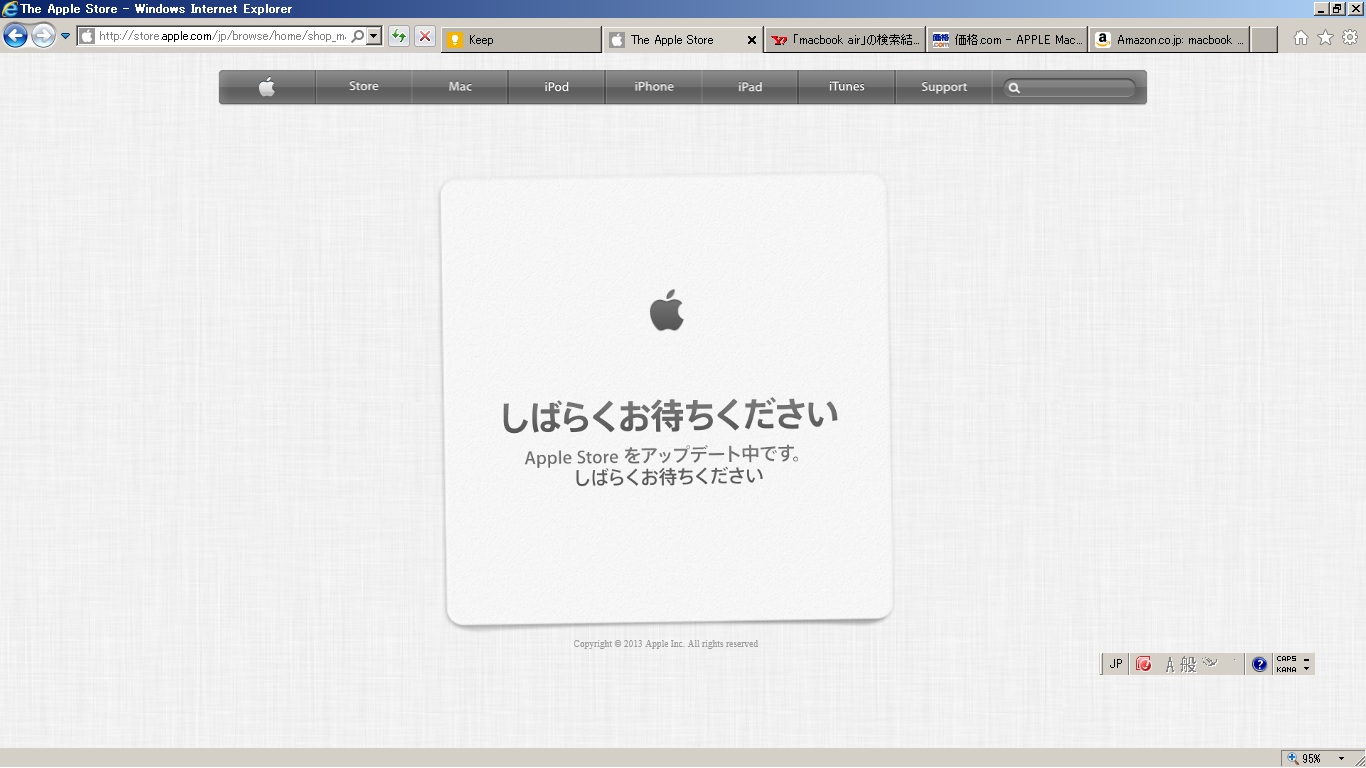Click the green refresh arrows button
The width and height of the screenshot is (1366, 768).
point(399,37)
